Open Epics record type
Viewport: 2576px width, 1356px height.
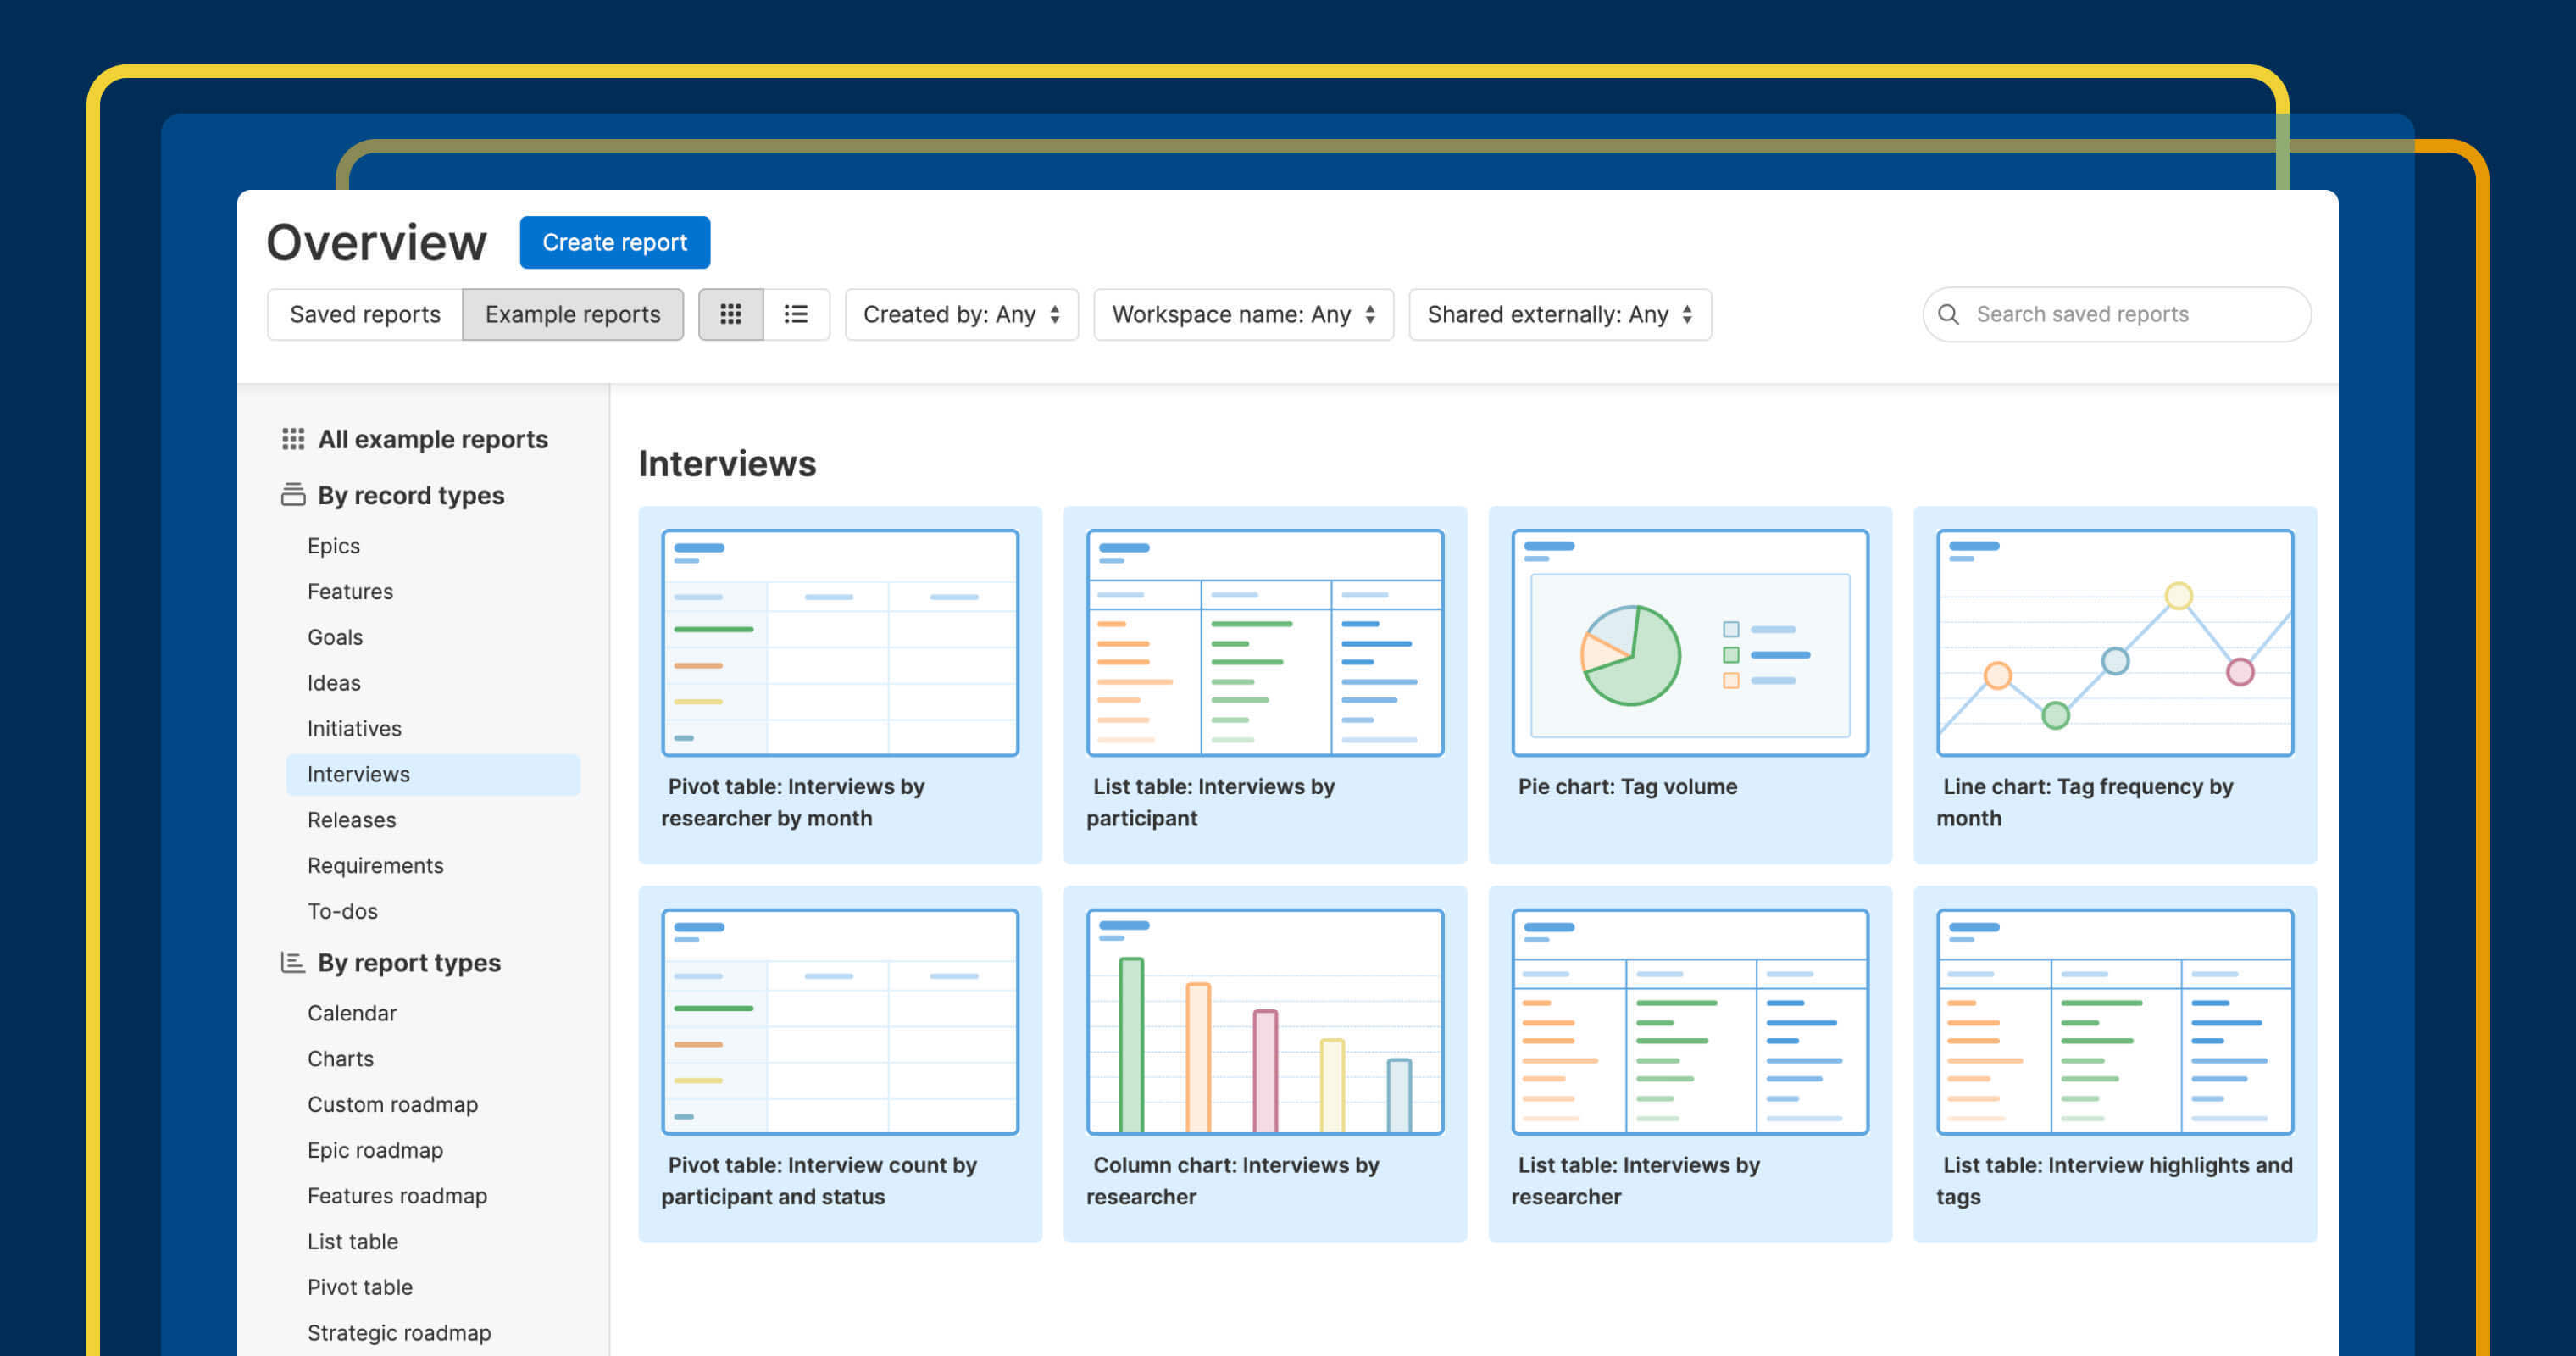333,545
